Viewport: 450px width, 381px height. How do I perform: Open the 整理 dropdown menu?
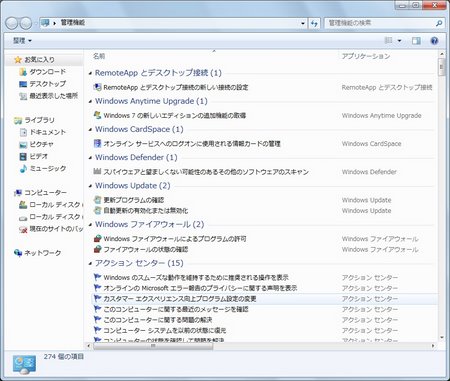click(22, 41)
